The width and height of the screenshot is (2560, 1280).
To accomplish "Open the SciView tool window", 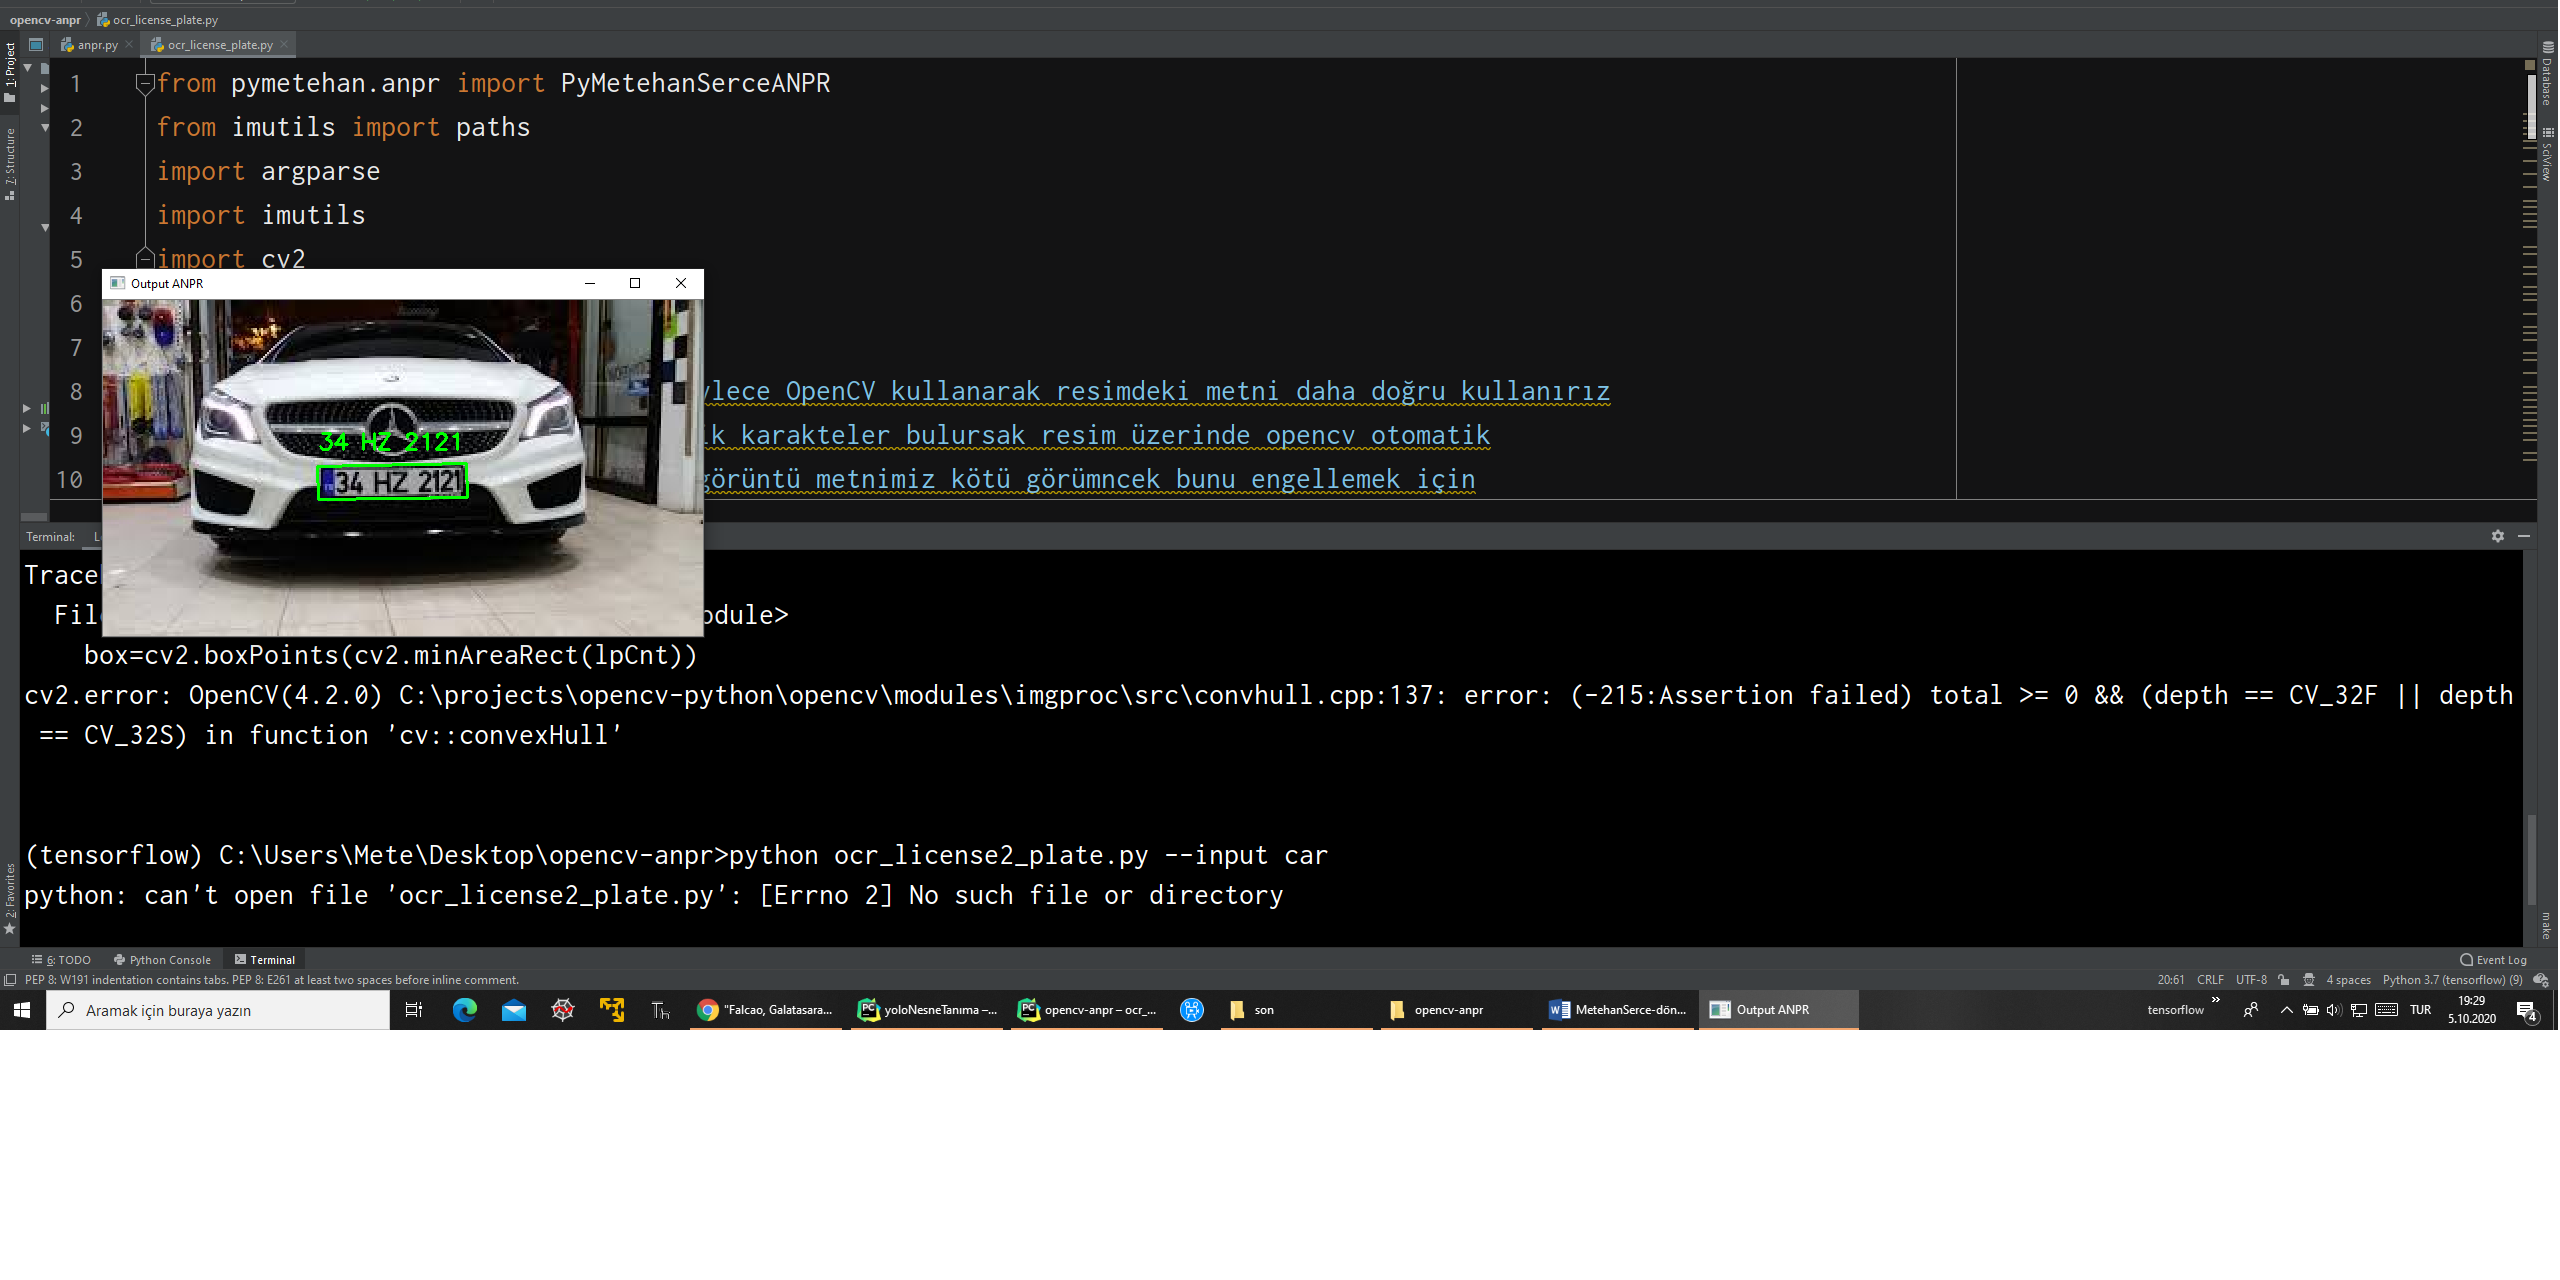I will (2547, 155).
